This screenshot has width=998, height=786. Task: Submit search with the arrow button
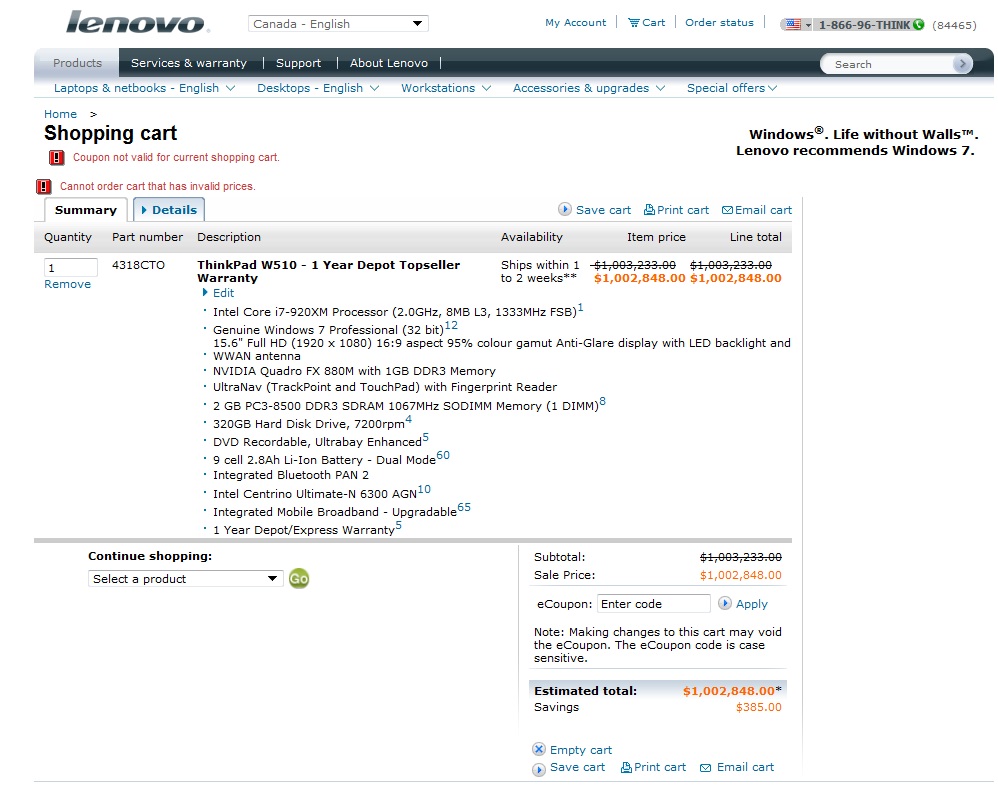(962, 64)
